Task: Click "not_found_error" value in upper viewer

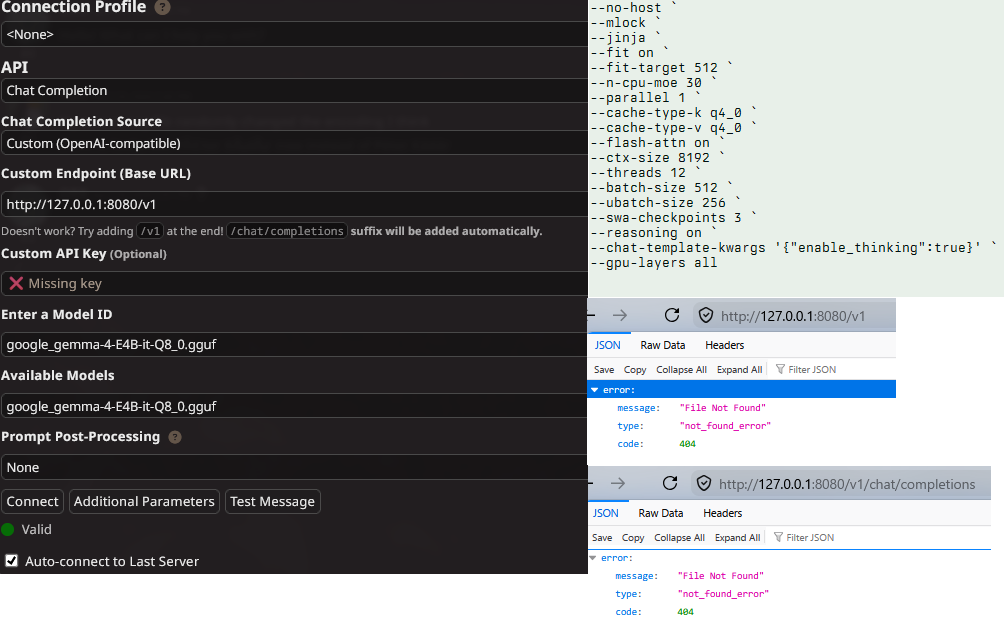Action: [x=725, y=426]
